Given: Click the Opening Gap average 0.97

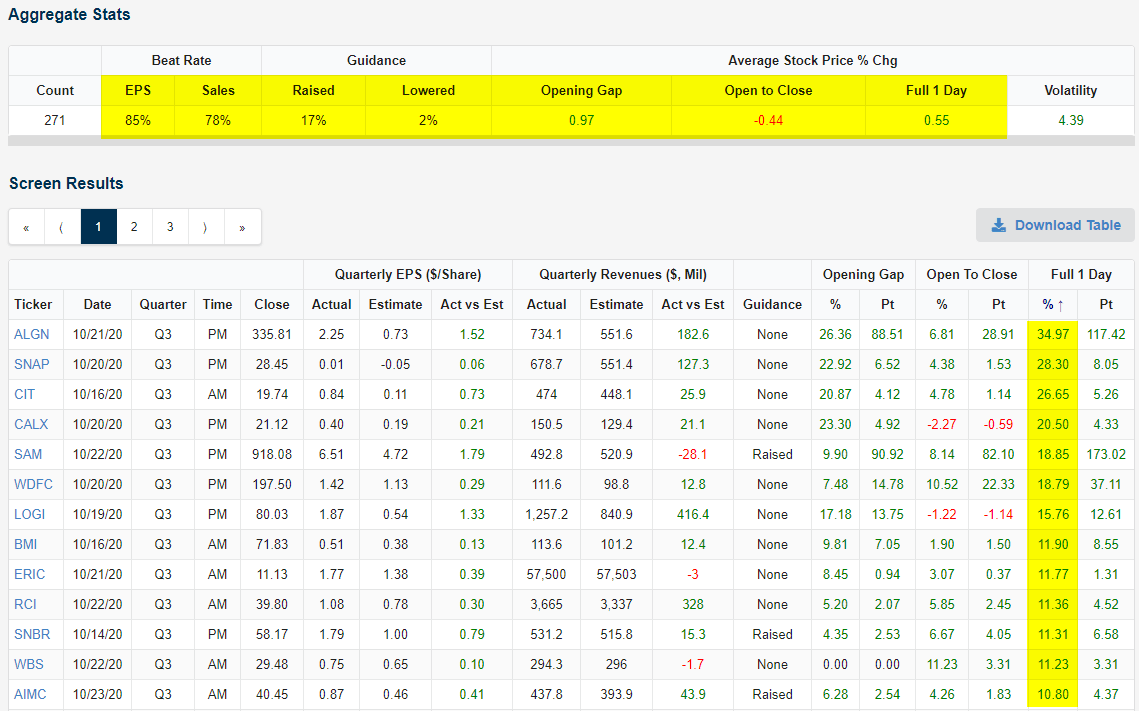Looking at the screenshot, I should [x=581, y=121].
